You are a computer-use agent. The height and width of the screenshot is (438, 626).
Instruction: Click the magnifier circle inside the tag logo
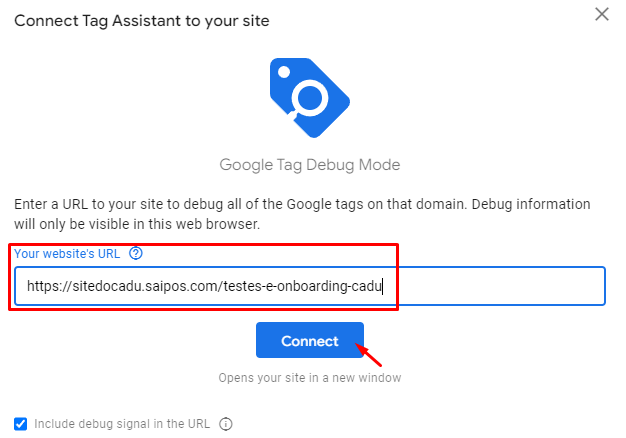click(x=309, y=98)
